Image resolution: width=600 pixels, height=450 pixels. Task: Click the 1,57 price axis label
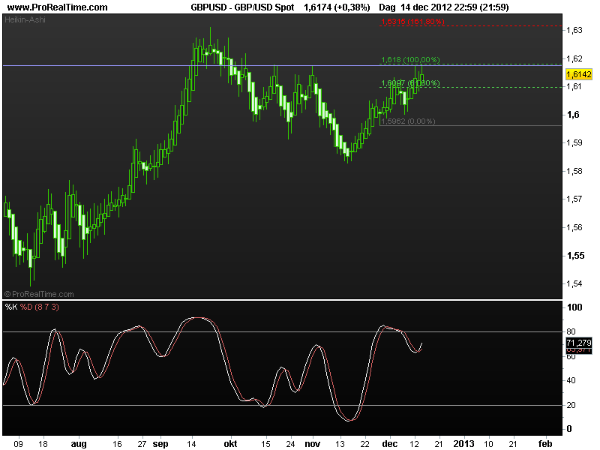tap(574, 199)
